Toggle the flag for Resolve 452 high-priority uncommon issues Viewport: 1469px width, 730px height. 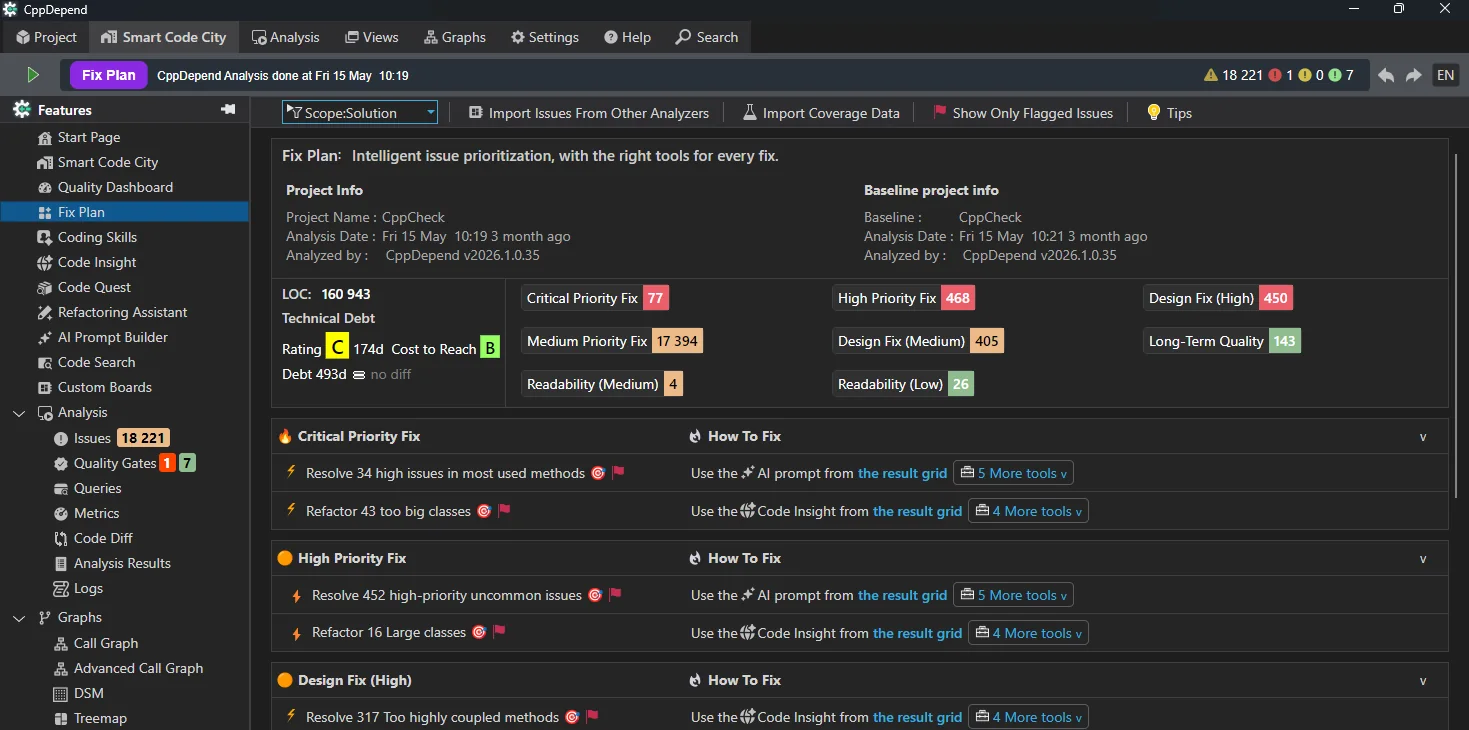(x=615, y=595)
